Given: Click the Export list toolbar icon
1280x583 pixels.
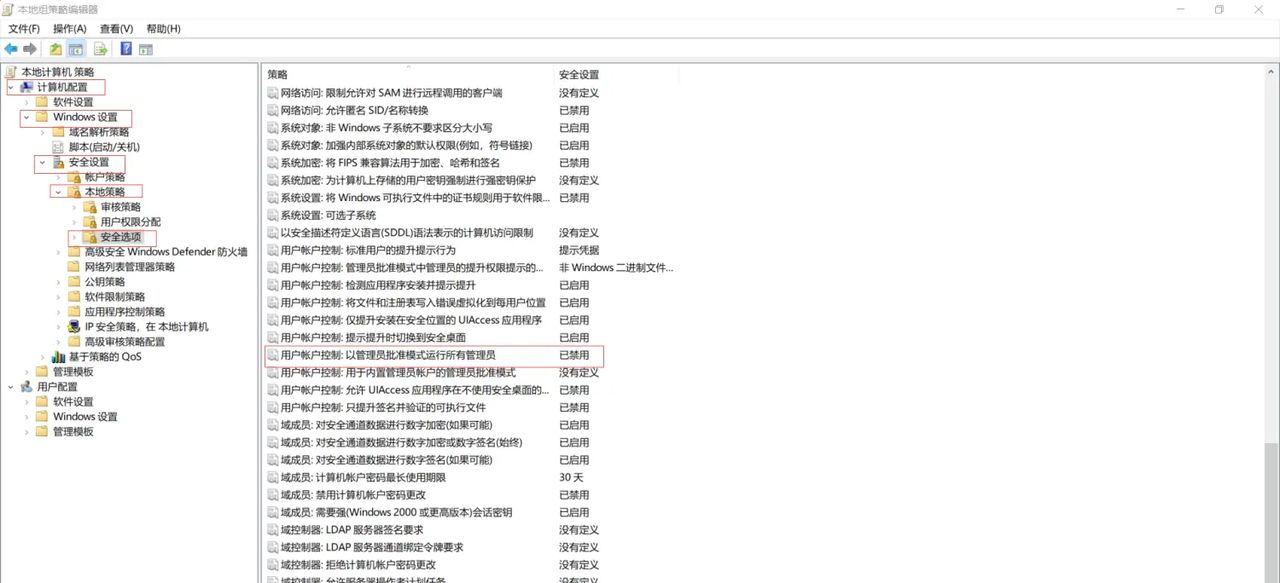Looking at the screenshot, I should [x=101, y=49].
